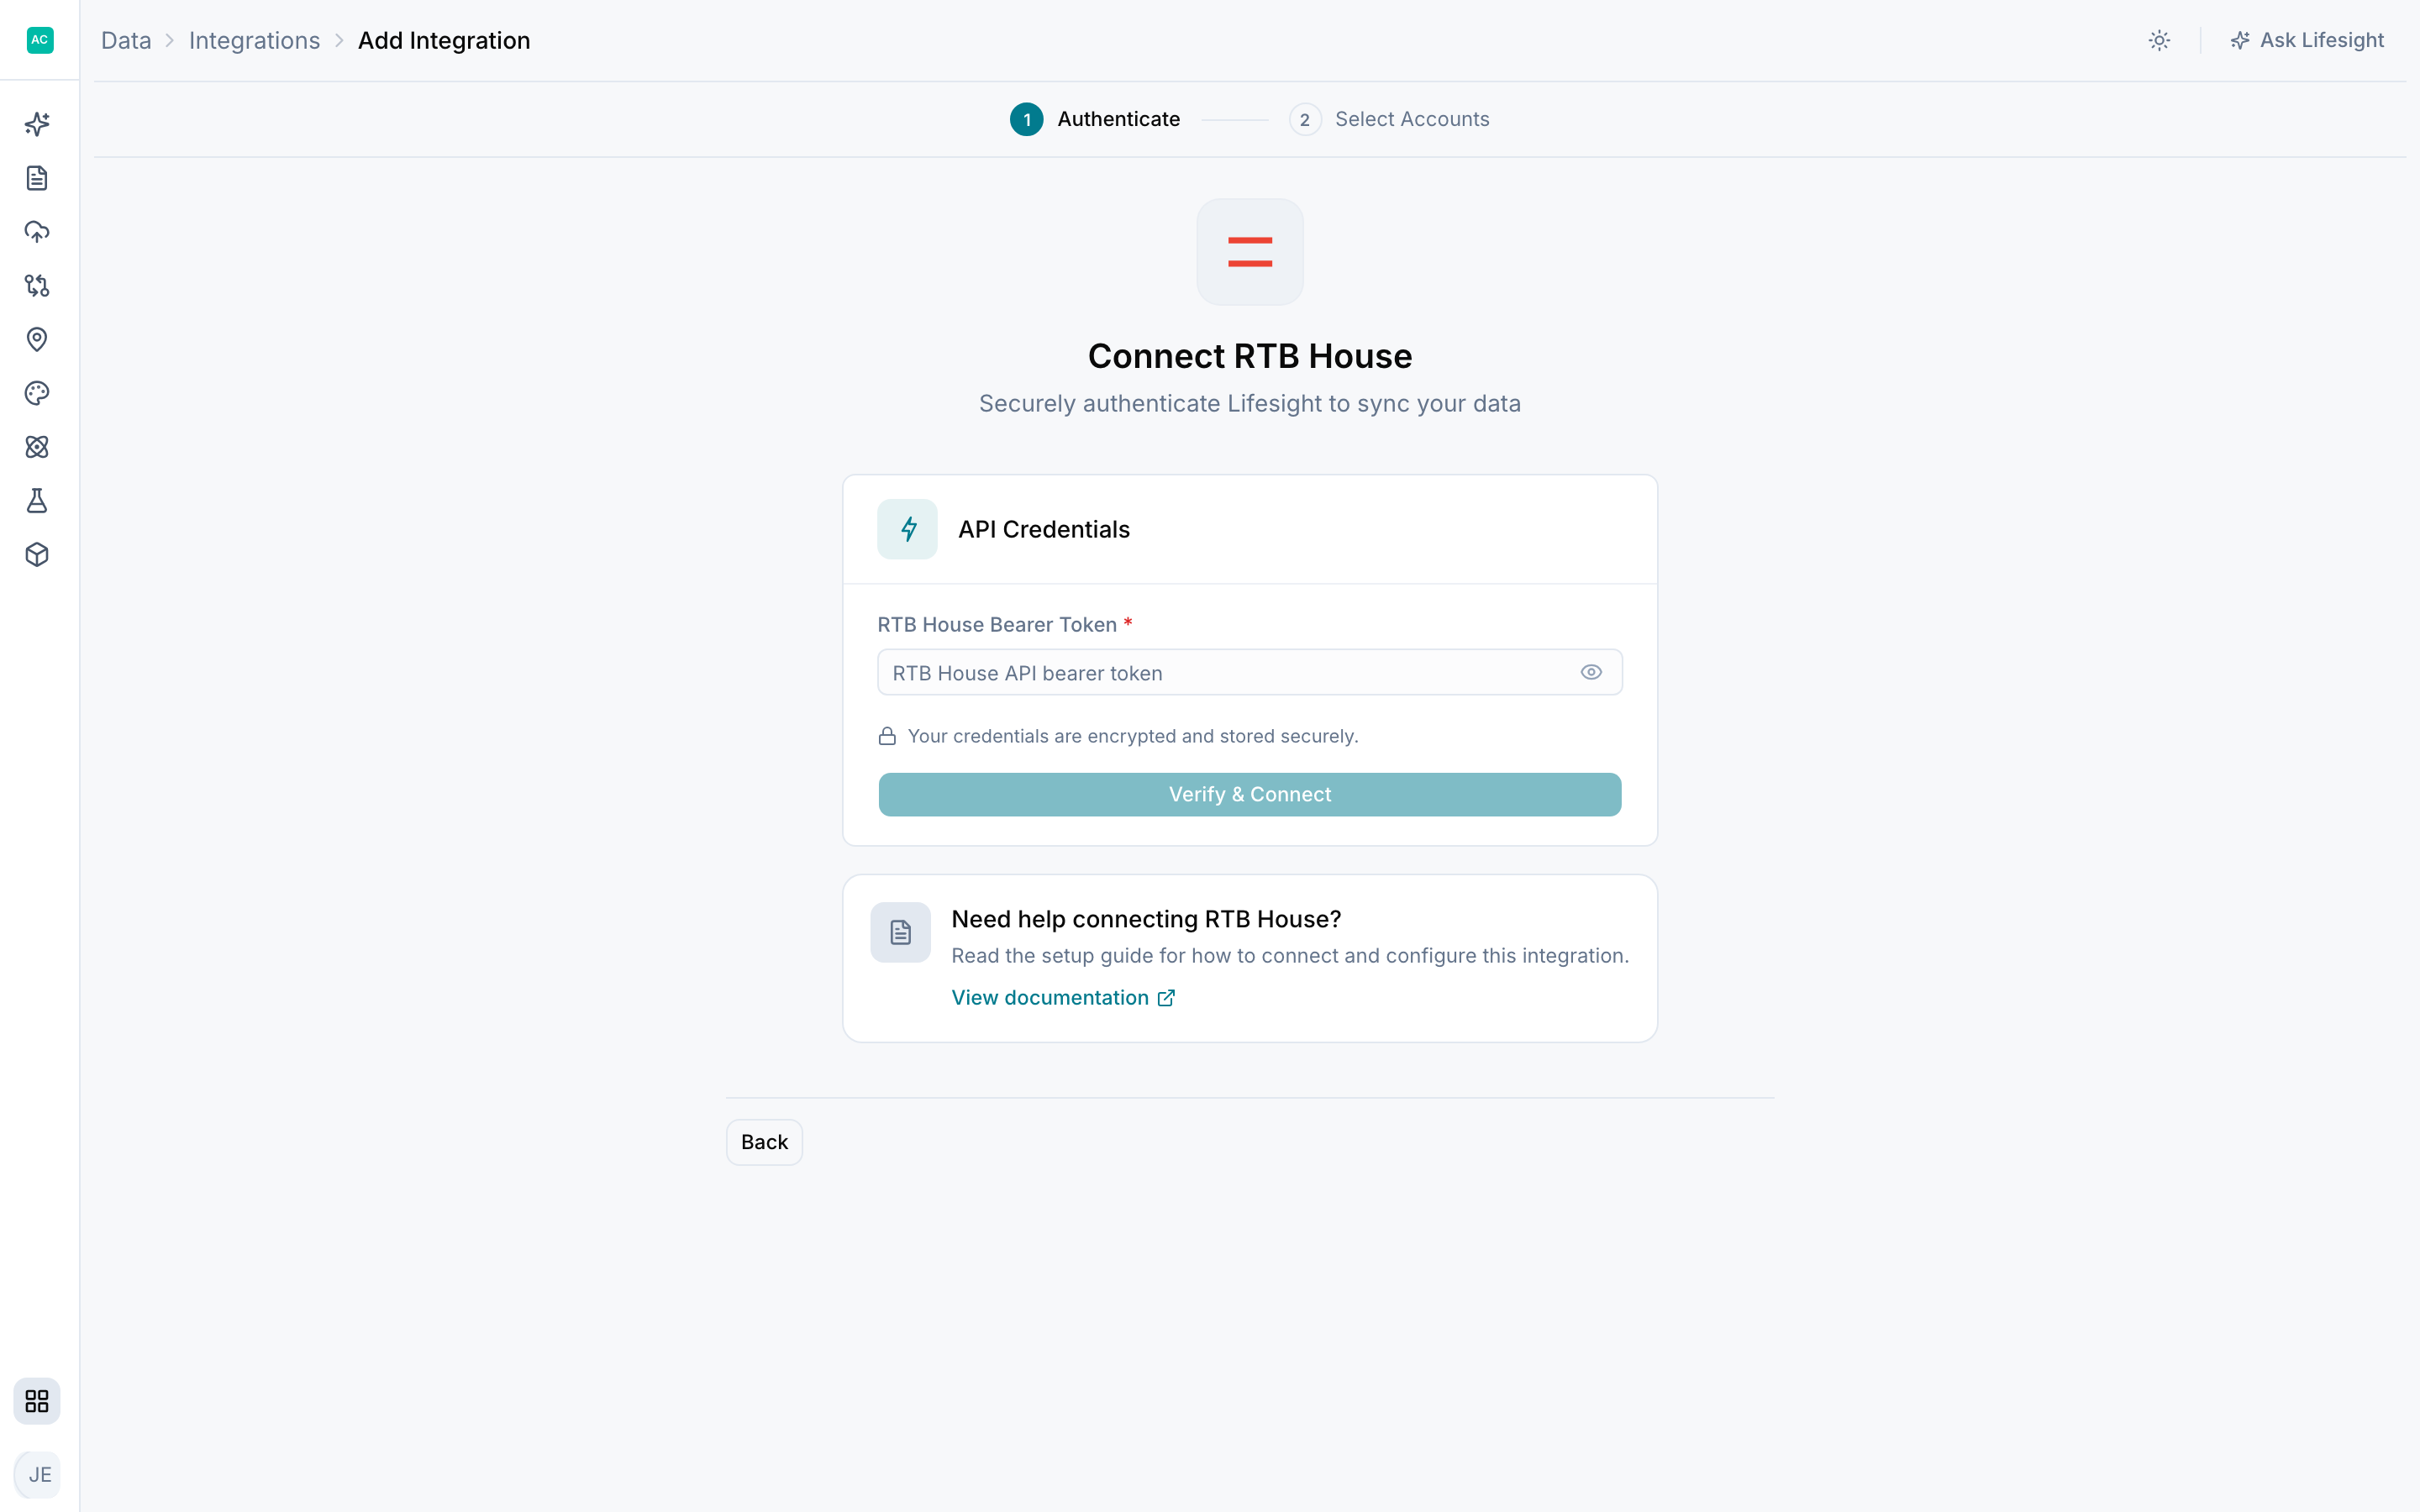This screenshot has width=2420, height=1512.
Task: Click the API Credentials lightning icon
Action: click(x=908, y=529)
